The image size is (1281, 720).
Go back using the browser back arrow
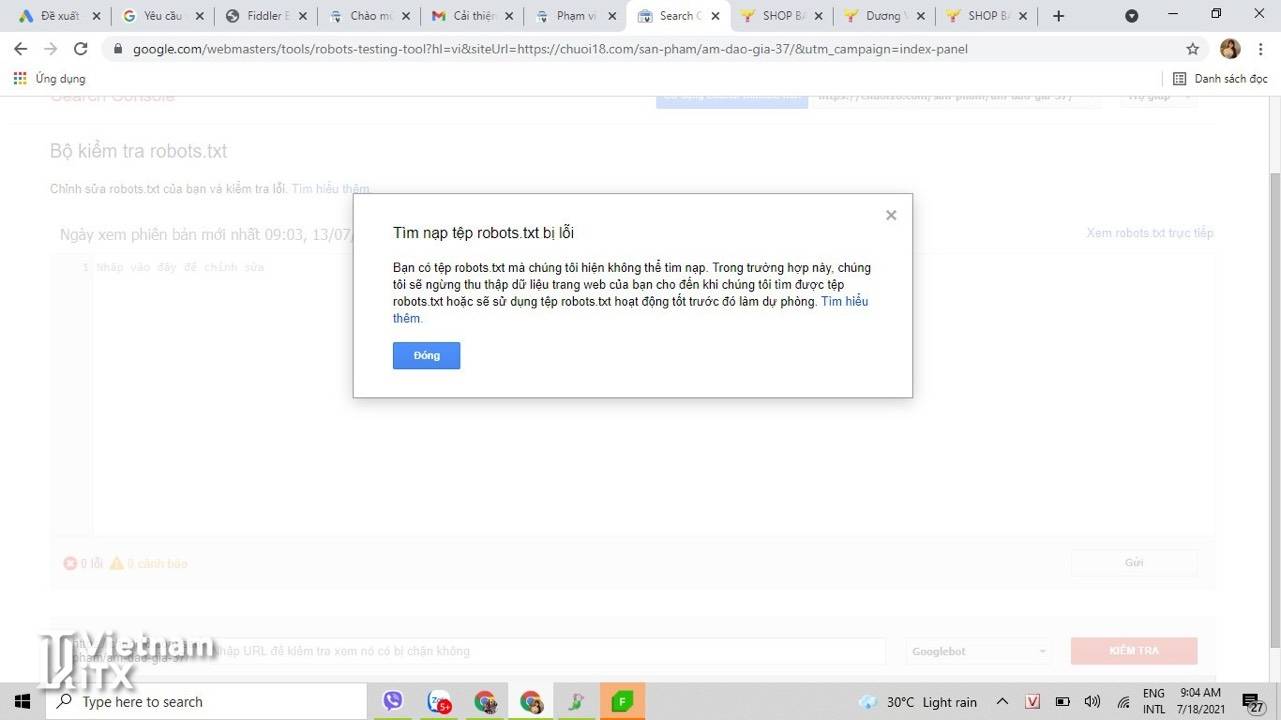pyautogui.click(x=21, y=49)
